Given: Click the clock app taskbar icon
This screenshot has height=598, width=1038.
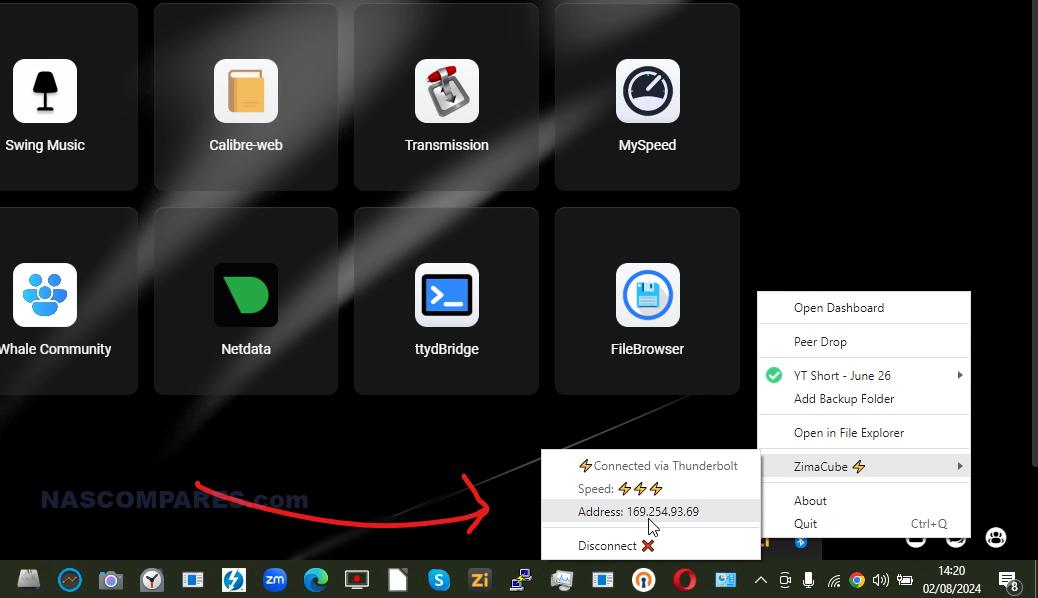Looking at the screenshot, I should pyautogui.click(x=152, y=580).
